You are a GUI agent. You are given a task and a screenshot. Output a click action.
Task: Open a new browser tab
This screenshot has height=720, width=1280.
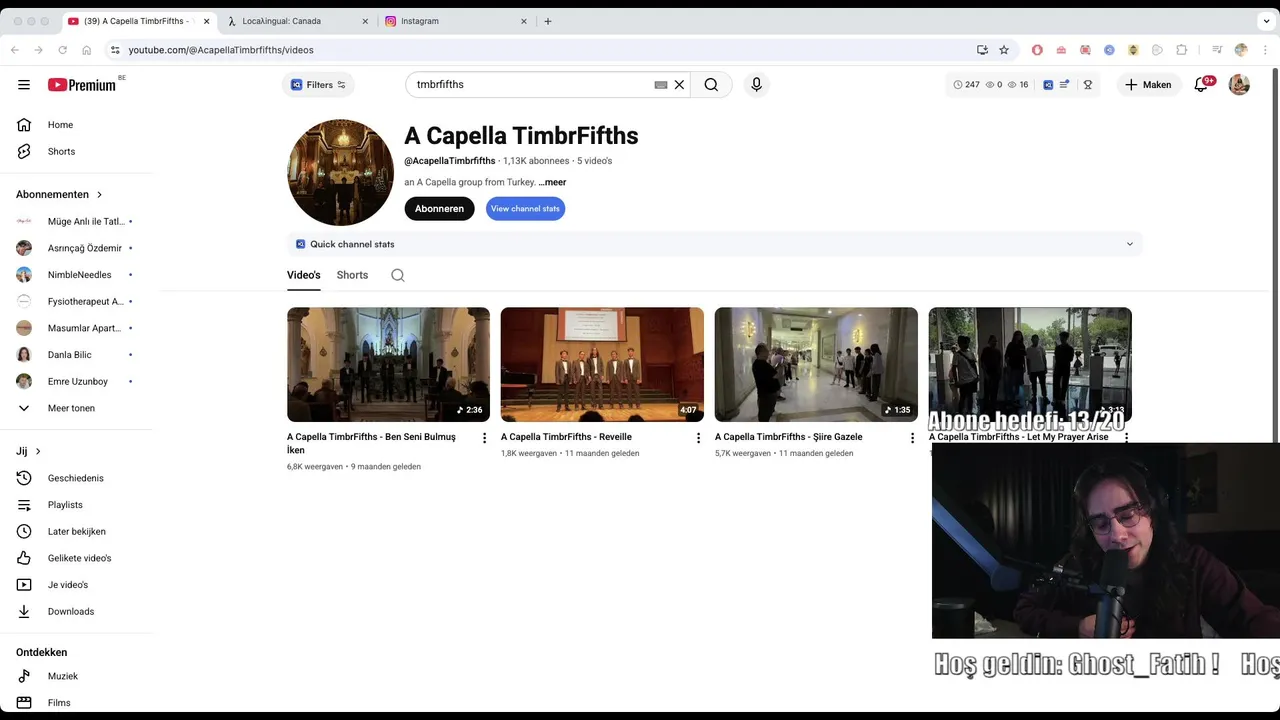(547, 21)
